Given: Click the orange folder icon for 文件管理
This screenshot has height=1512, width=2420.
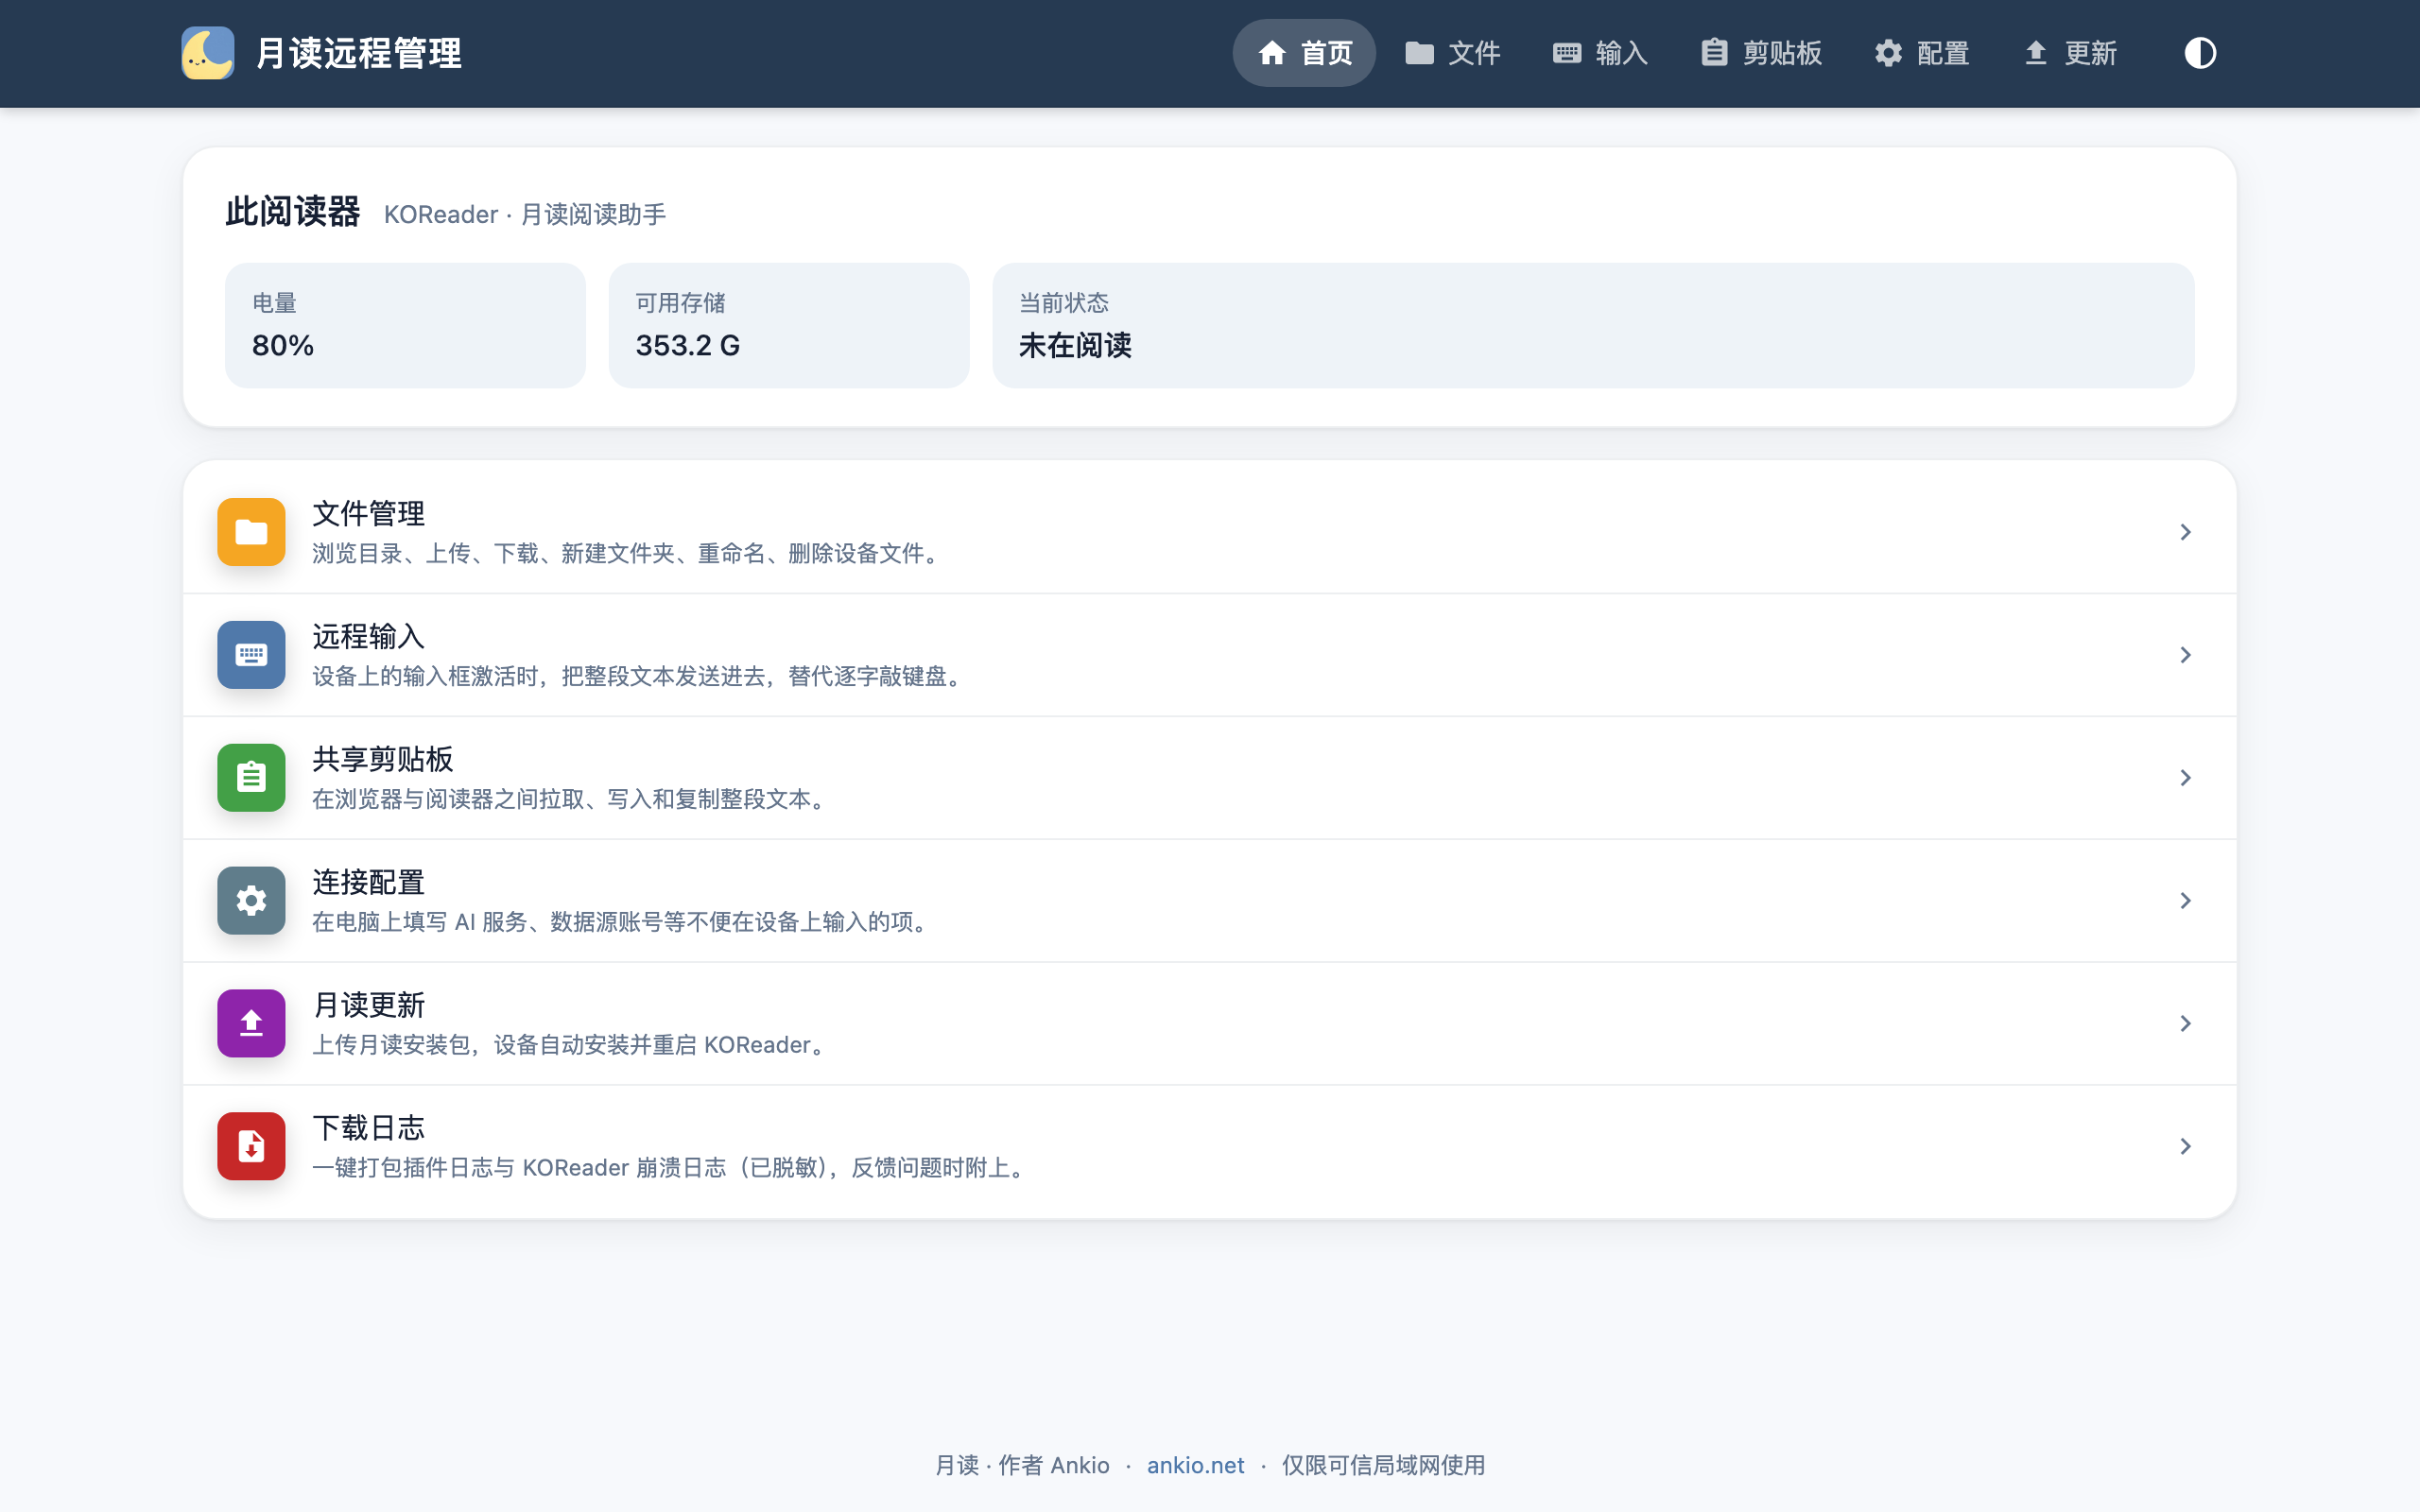Looking at the screenshot, I should coord(251,532).
